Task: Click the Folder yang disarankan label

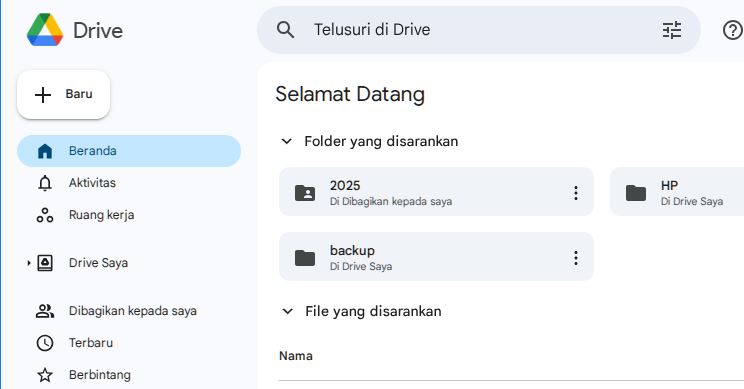Action: pyautogui.click(x=381, y=141)
